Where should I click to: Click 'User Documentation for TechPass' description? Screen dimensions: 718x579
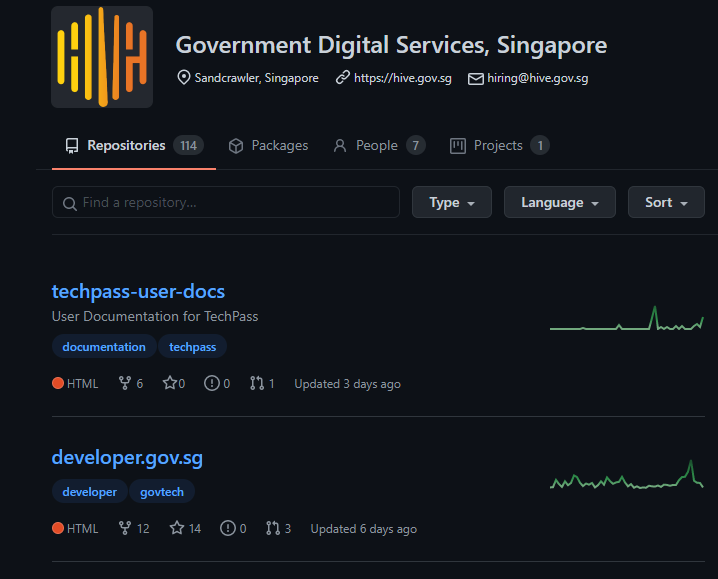155,317
